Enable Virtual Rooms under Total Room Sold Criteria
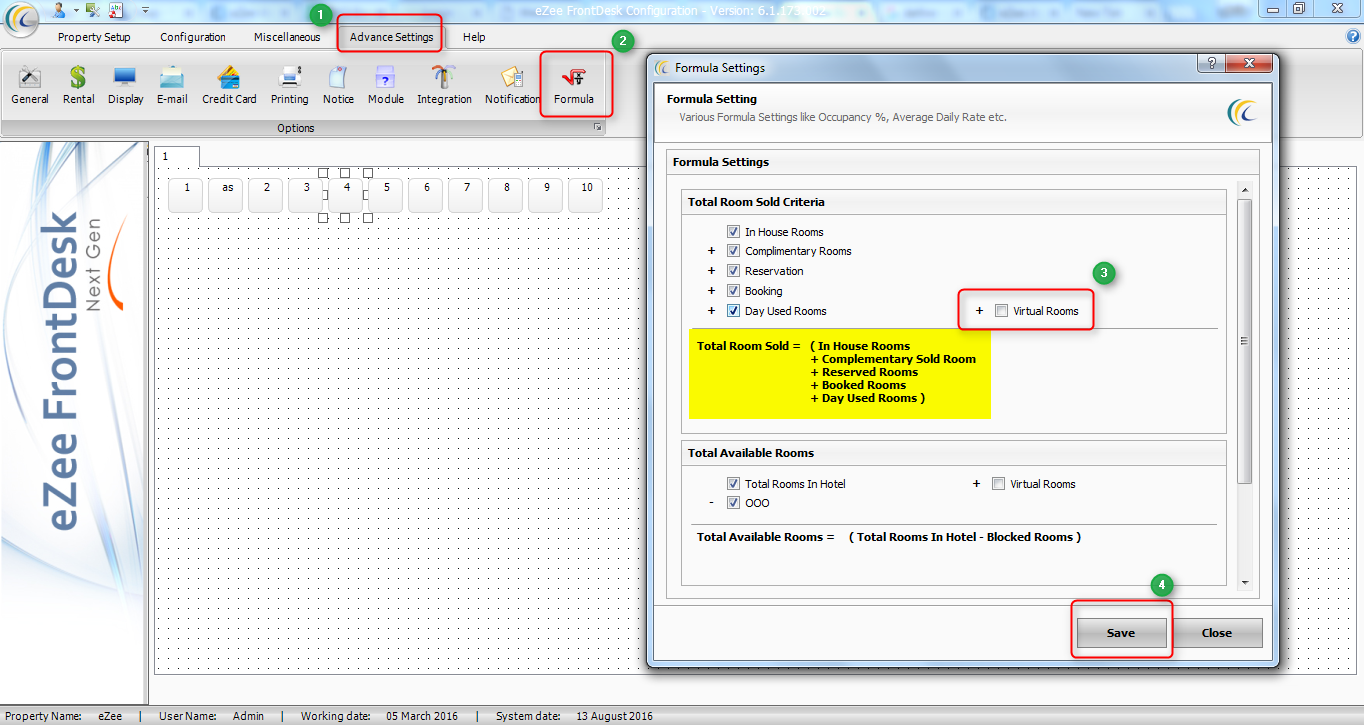The height and width of the screenshot is (725, 1364). click(1001, 311)
